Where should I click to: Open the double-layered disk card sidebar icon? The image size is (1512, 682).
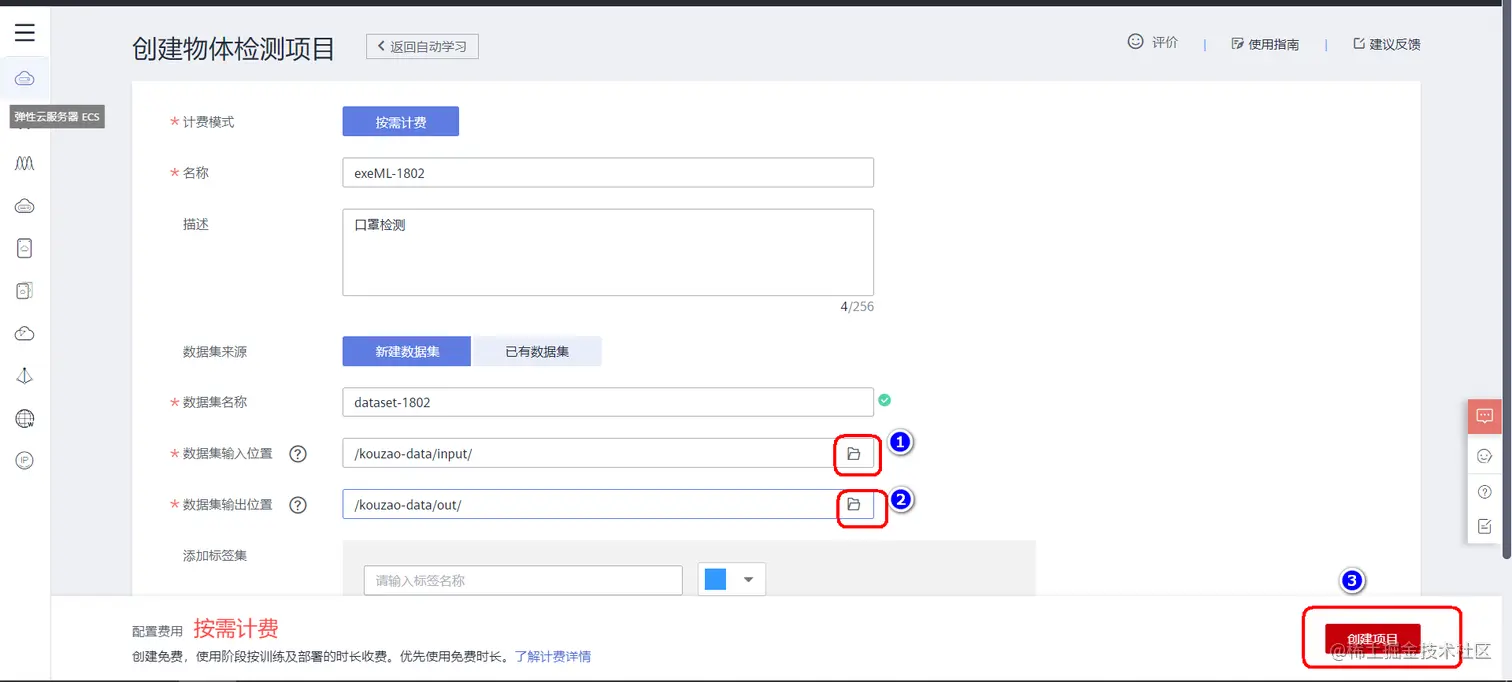(x=25, y=291)
